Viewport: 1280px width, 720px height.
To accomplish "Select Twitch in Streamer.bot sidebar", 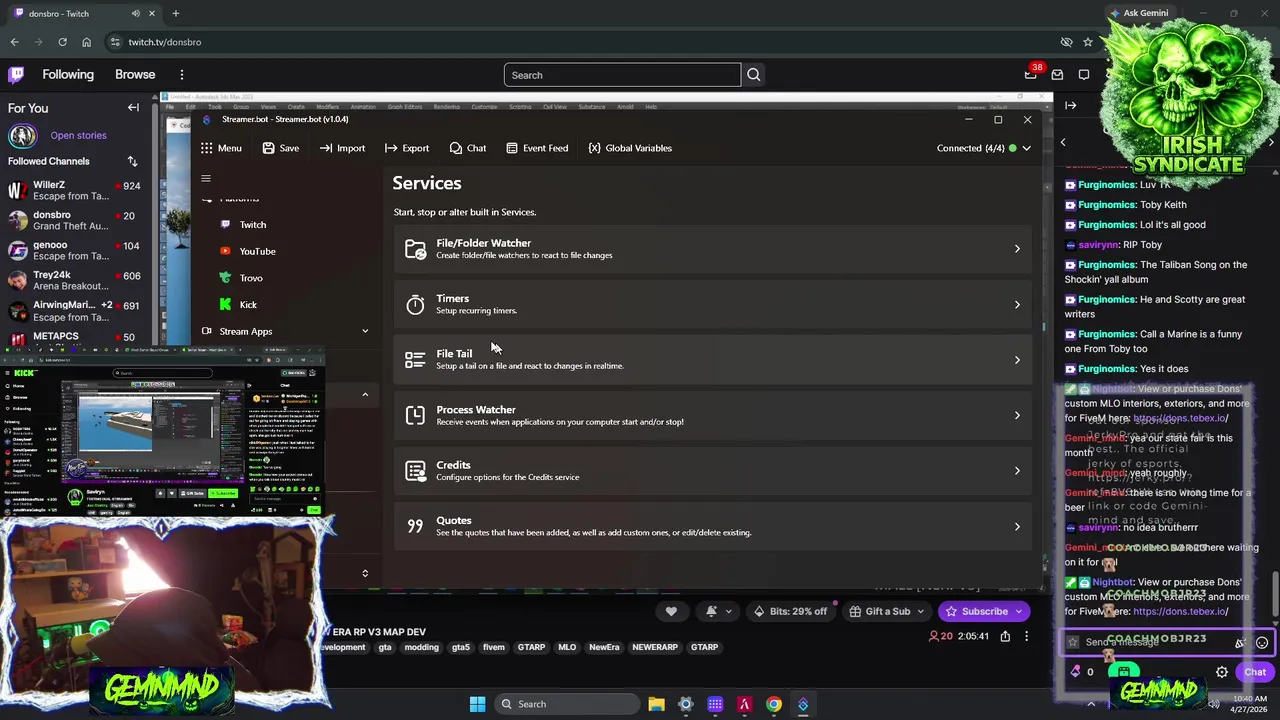I will coord(252,225).
